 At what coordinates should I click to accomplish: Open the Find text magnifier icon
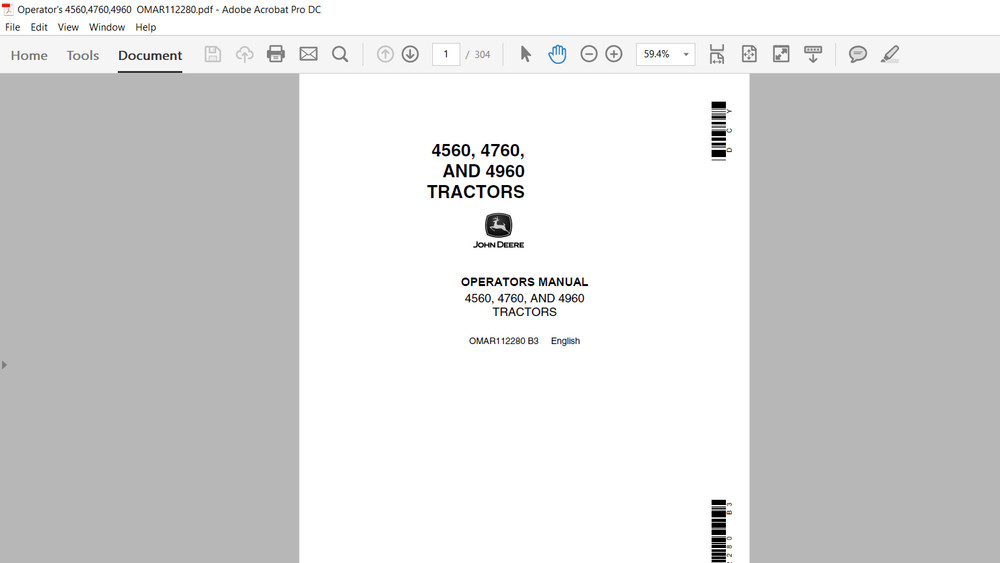click(340, 54)
